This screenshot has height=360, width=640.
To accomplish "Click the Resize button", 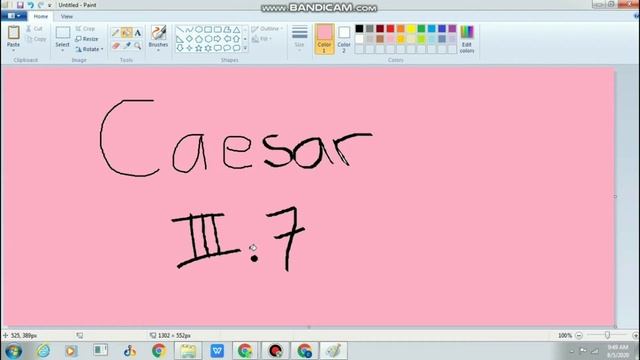I will (x=87, y=39).
